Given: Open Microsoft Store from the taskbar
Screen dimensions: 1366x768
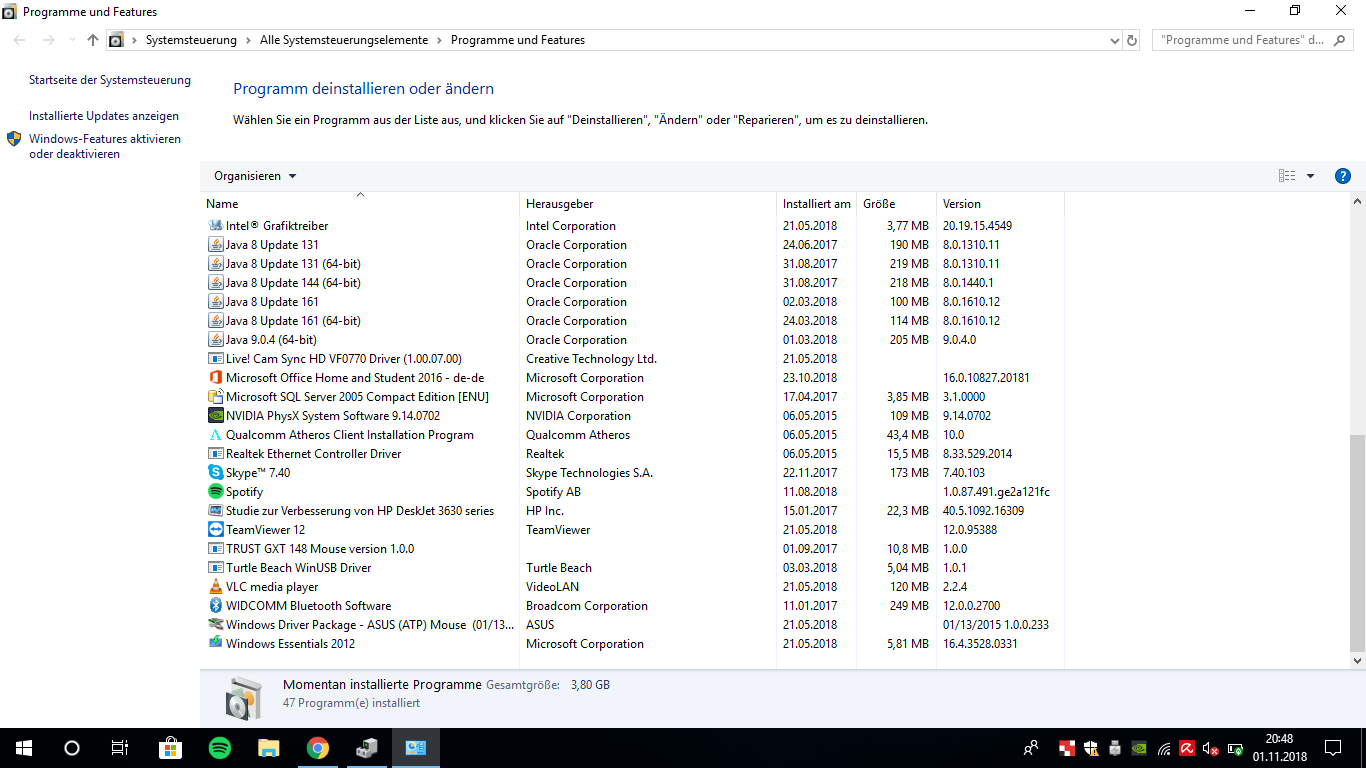Looking at the screenshot, I should tap(170, 748).
